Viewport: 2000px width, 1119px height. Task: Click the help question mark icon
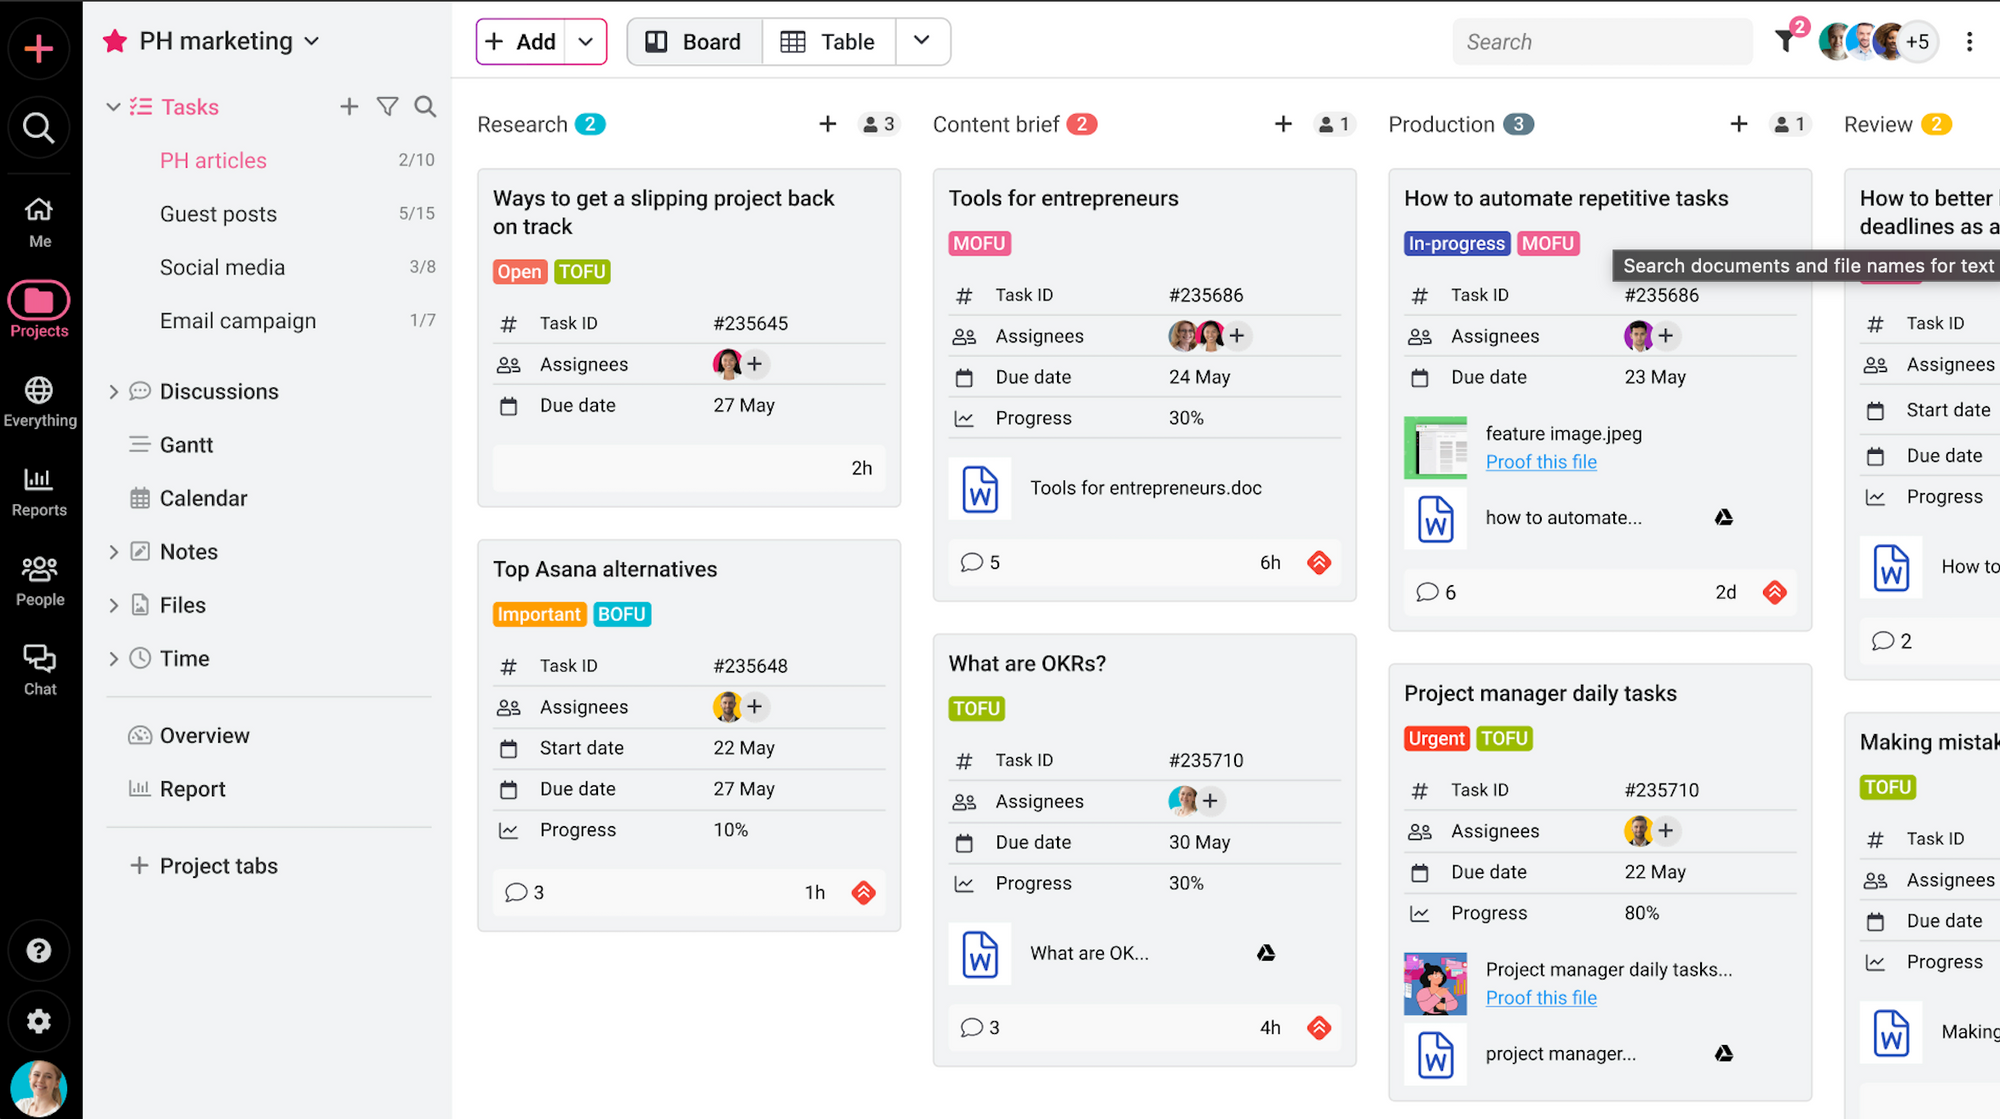38,950
